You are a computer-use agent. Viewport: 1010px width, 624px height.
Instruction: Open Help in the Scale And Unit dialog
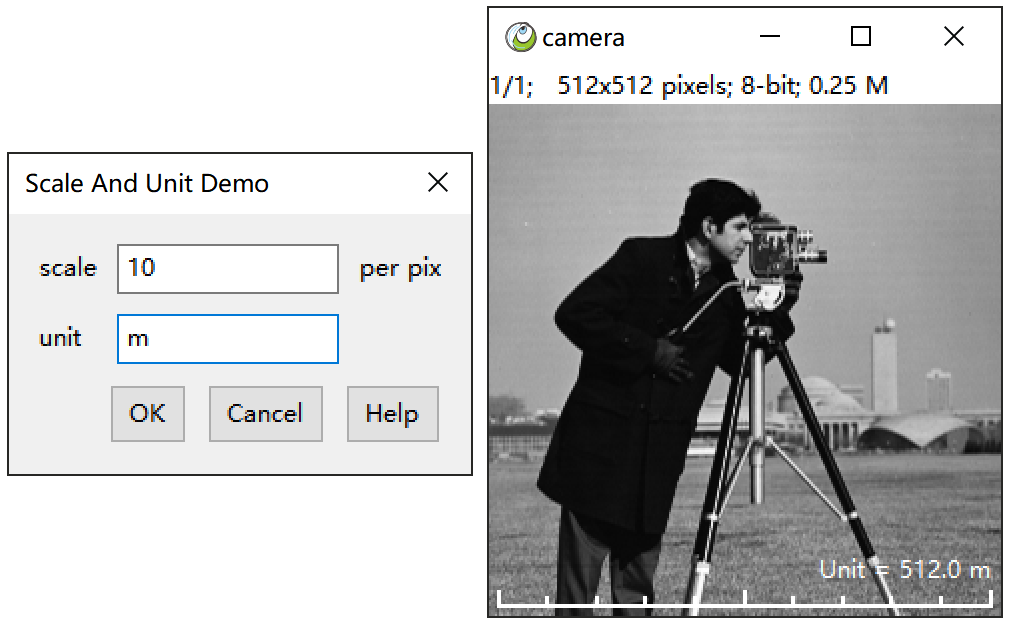coord(392,413)
